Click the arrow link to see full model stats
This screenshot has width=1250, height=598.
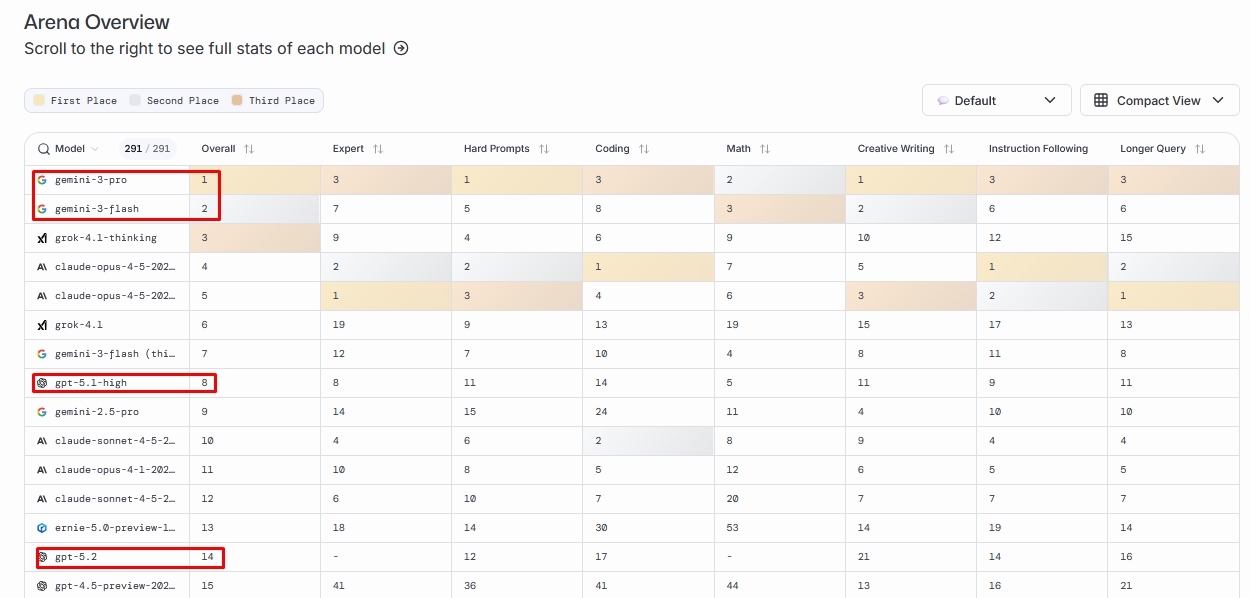tap(399, 47)
